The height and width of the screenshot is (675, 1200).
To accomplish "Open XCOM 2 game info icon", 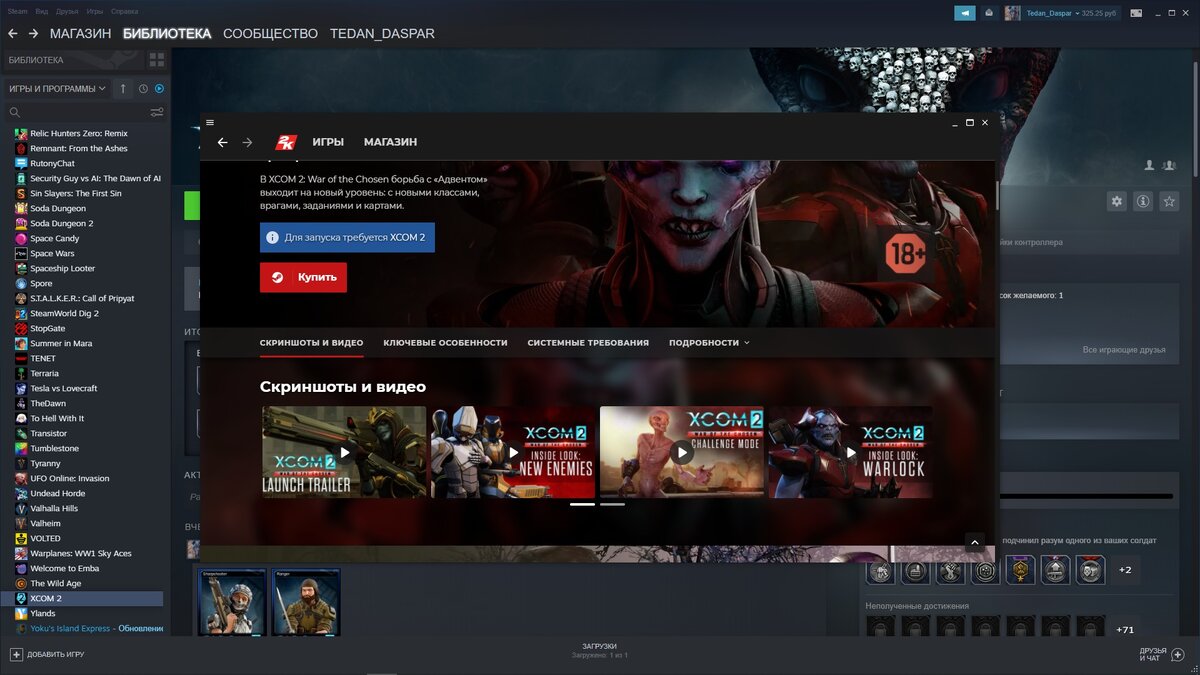I will tap(1143, 201).
